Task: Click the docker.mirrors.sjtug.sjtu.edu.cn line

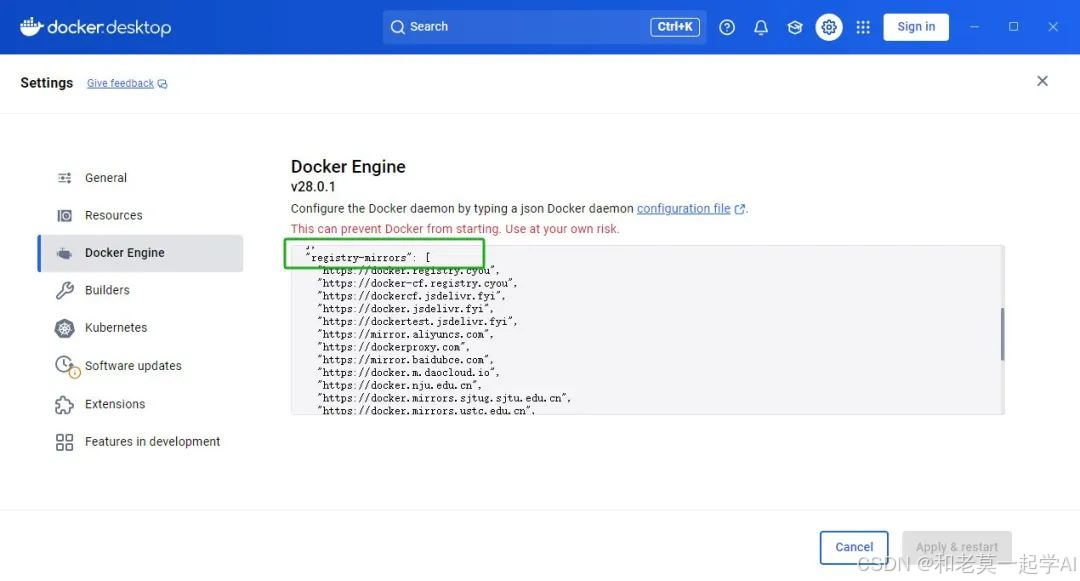Action: pos(444,398)
